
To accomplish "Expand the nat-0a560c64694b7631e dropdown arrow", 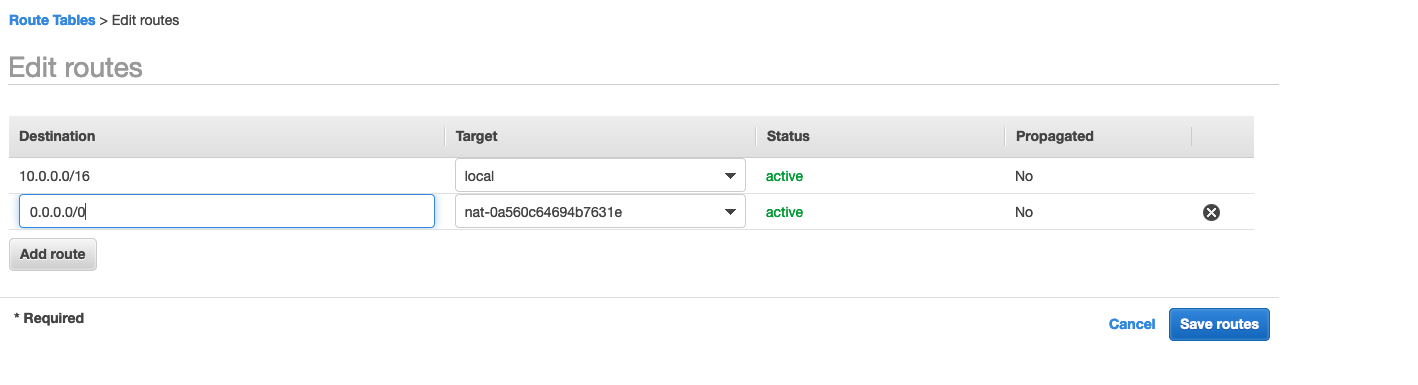I will coord(730,212).
